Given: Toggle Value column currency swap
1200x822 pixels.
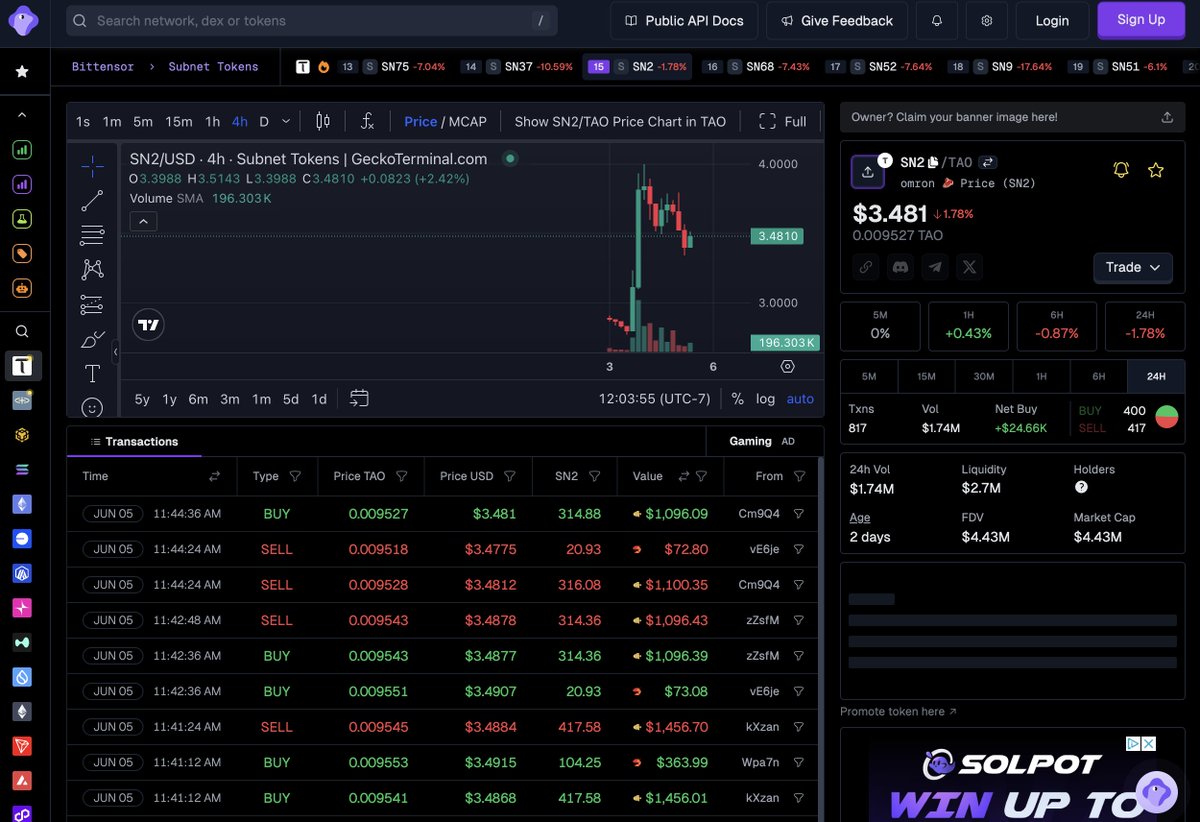Looking at the screenshot, I should click(684, 476).
